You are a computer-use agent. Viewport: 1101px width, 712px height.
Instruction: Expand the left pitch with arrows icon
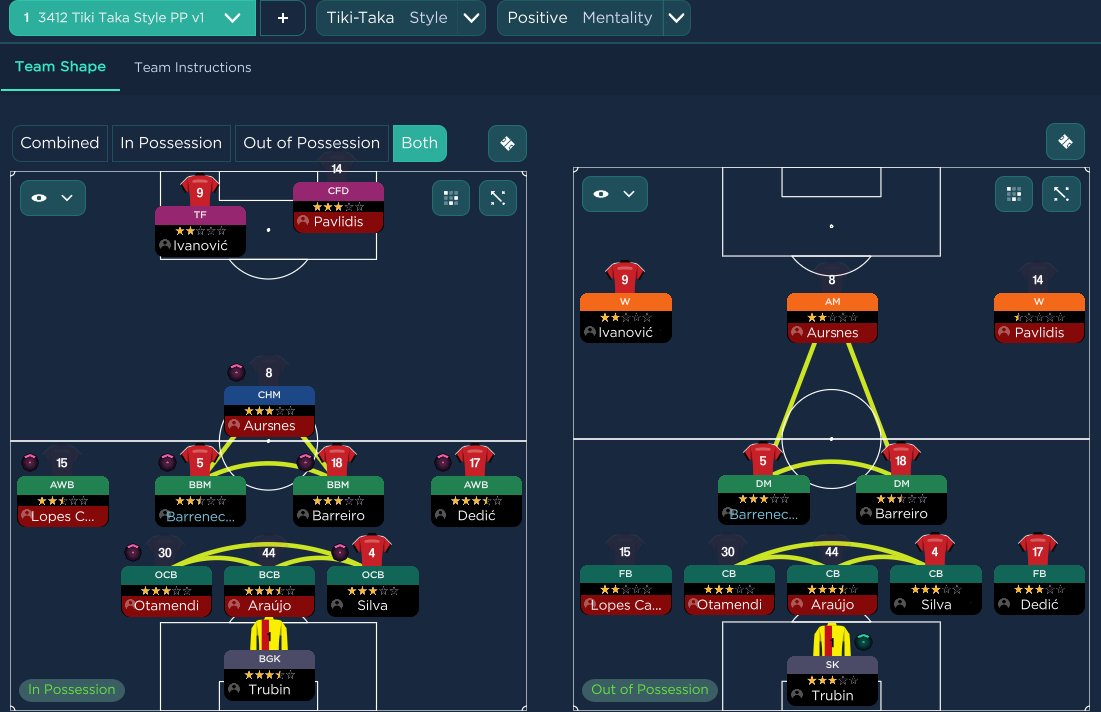click(x=498, y=198)
